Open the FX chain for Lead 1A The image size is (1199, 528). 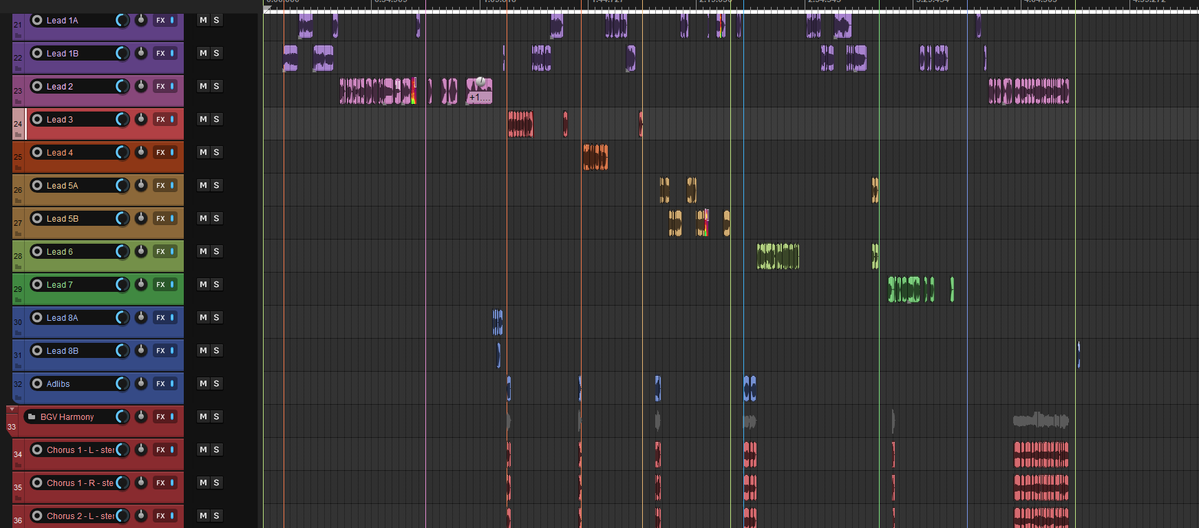click(x=161, y=20)
